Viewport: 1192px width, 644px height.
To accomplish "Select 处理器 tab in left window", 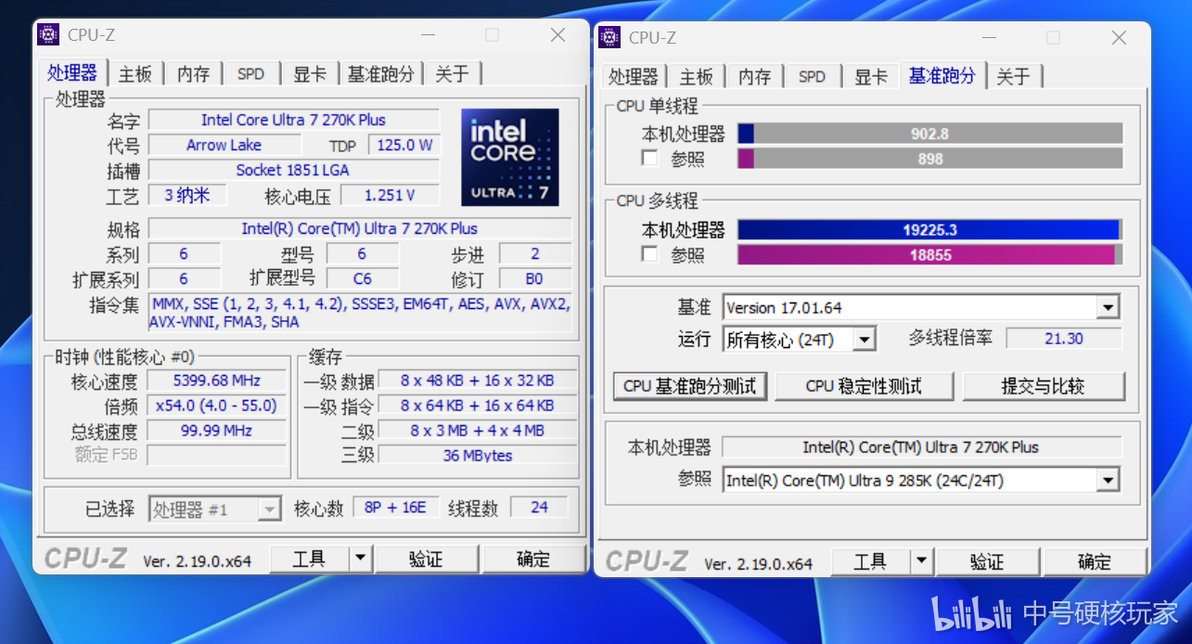I will 72,72.
